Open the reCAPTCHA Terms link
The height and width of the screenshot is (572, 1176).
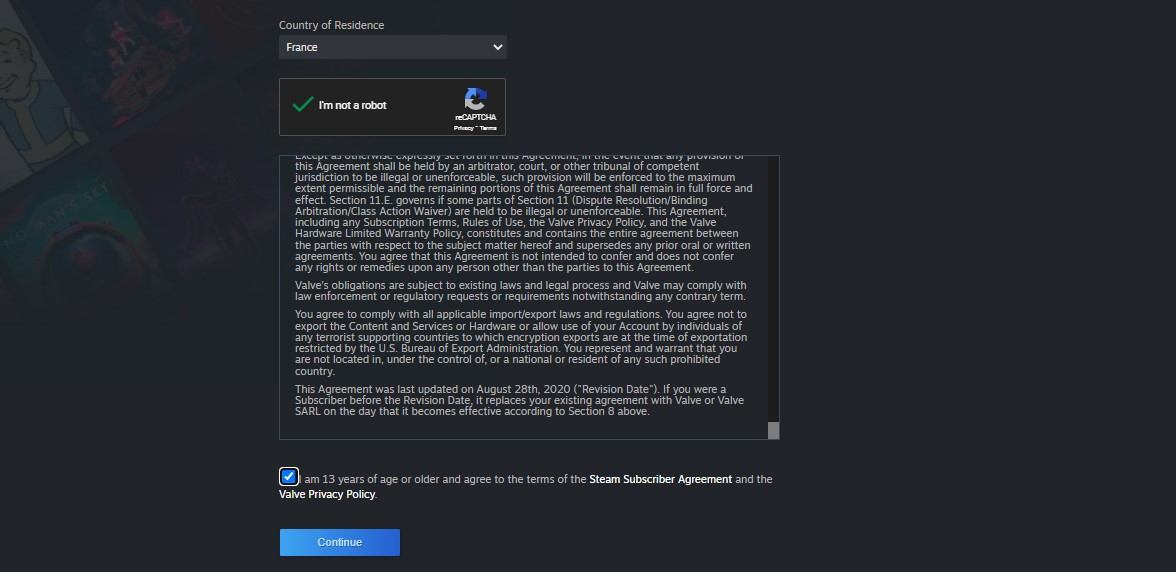pyautogui.click(x=488, y=128)
